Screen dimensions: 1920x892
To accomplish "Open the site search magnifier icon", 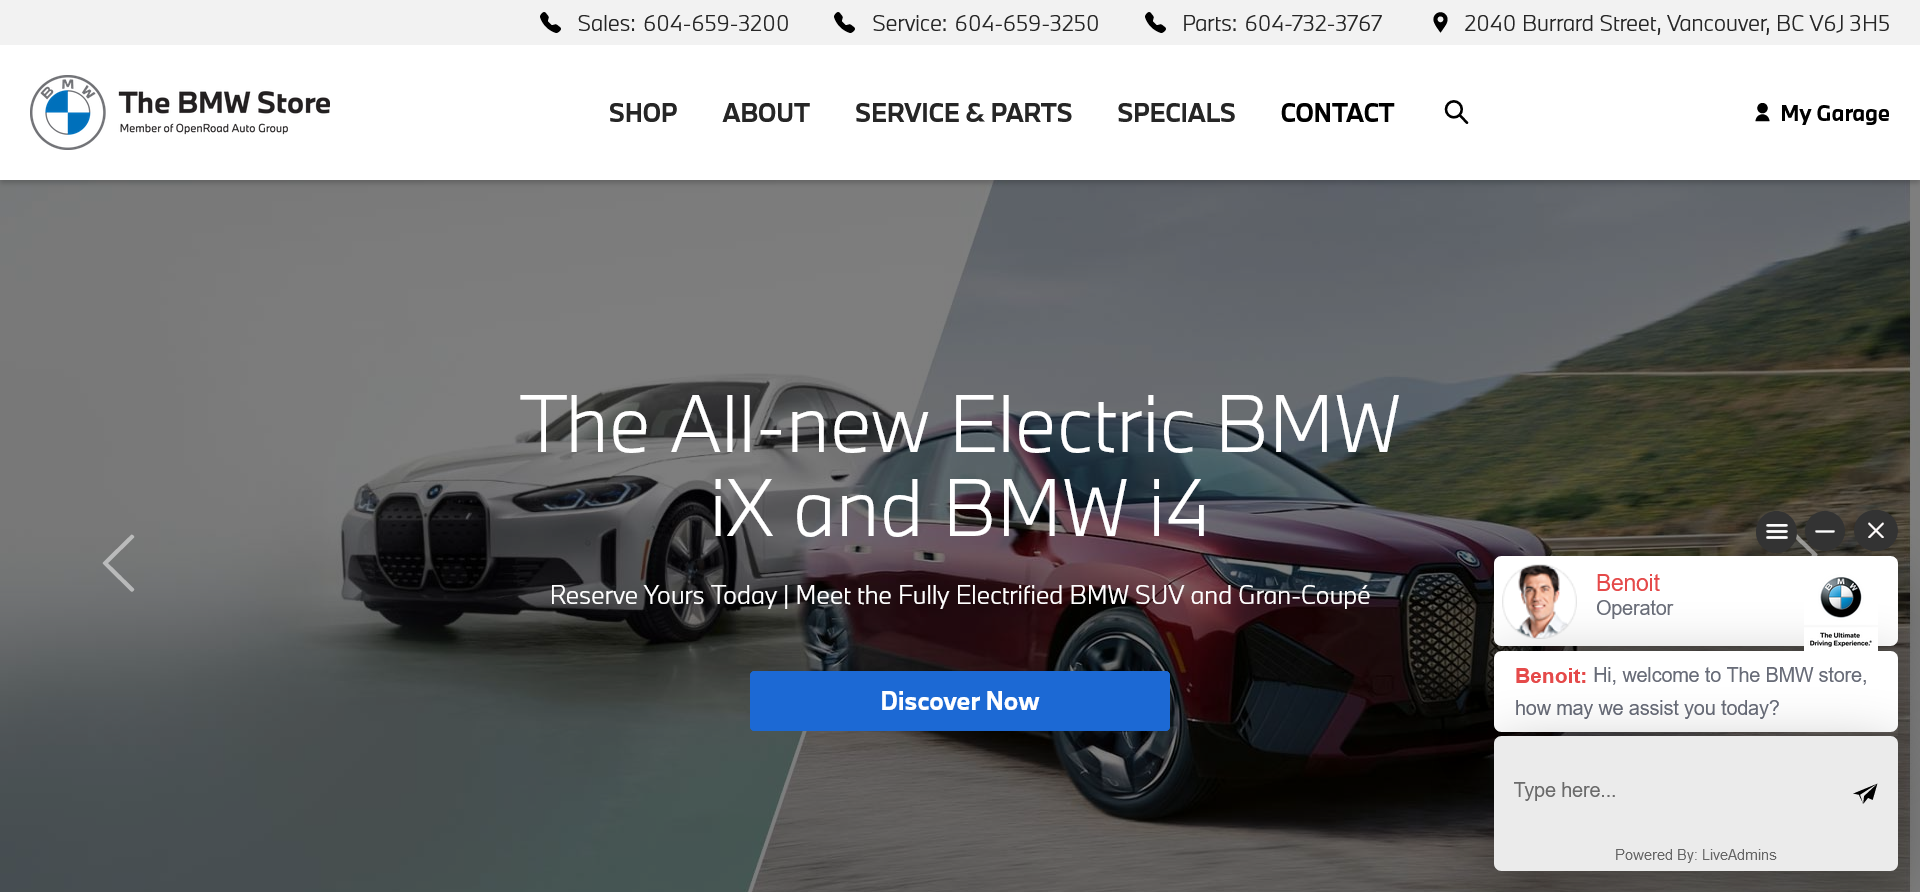I will [x=1456, y=112].
